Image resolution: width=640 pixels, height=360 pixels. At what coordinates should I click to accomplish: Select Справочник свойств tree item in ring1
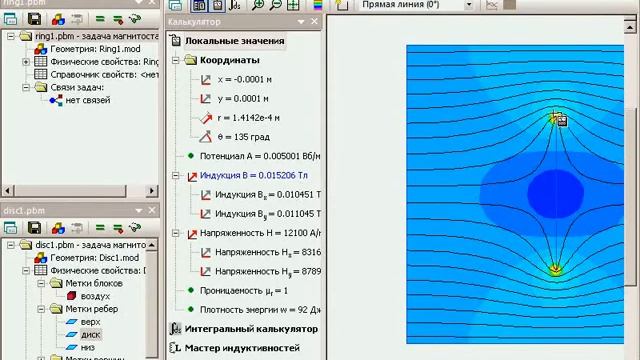(104, 75)
